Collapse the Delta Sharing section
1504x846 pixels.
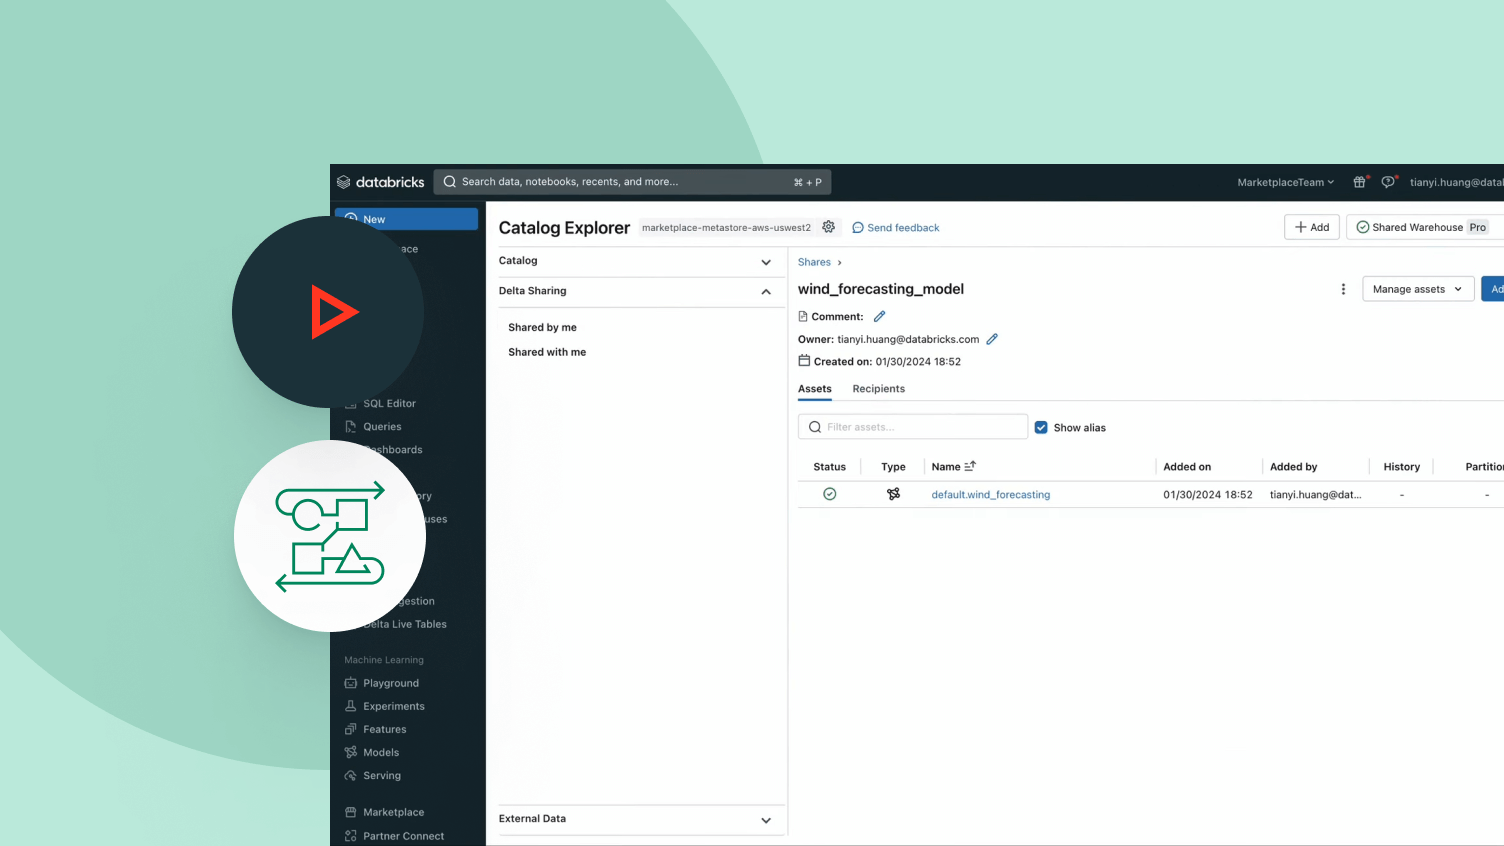click(766, 292)
